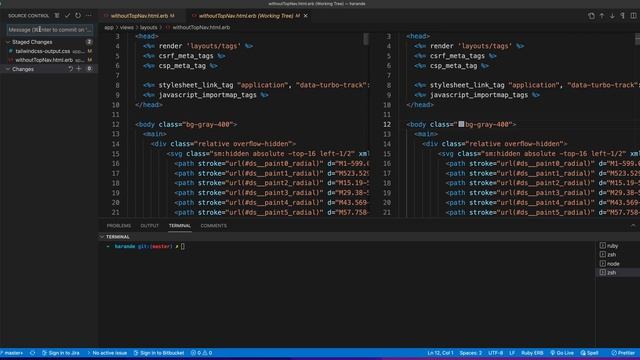Click the terminal prompt line
This screenshot has height=360, width=640.
145,247
